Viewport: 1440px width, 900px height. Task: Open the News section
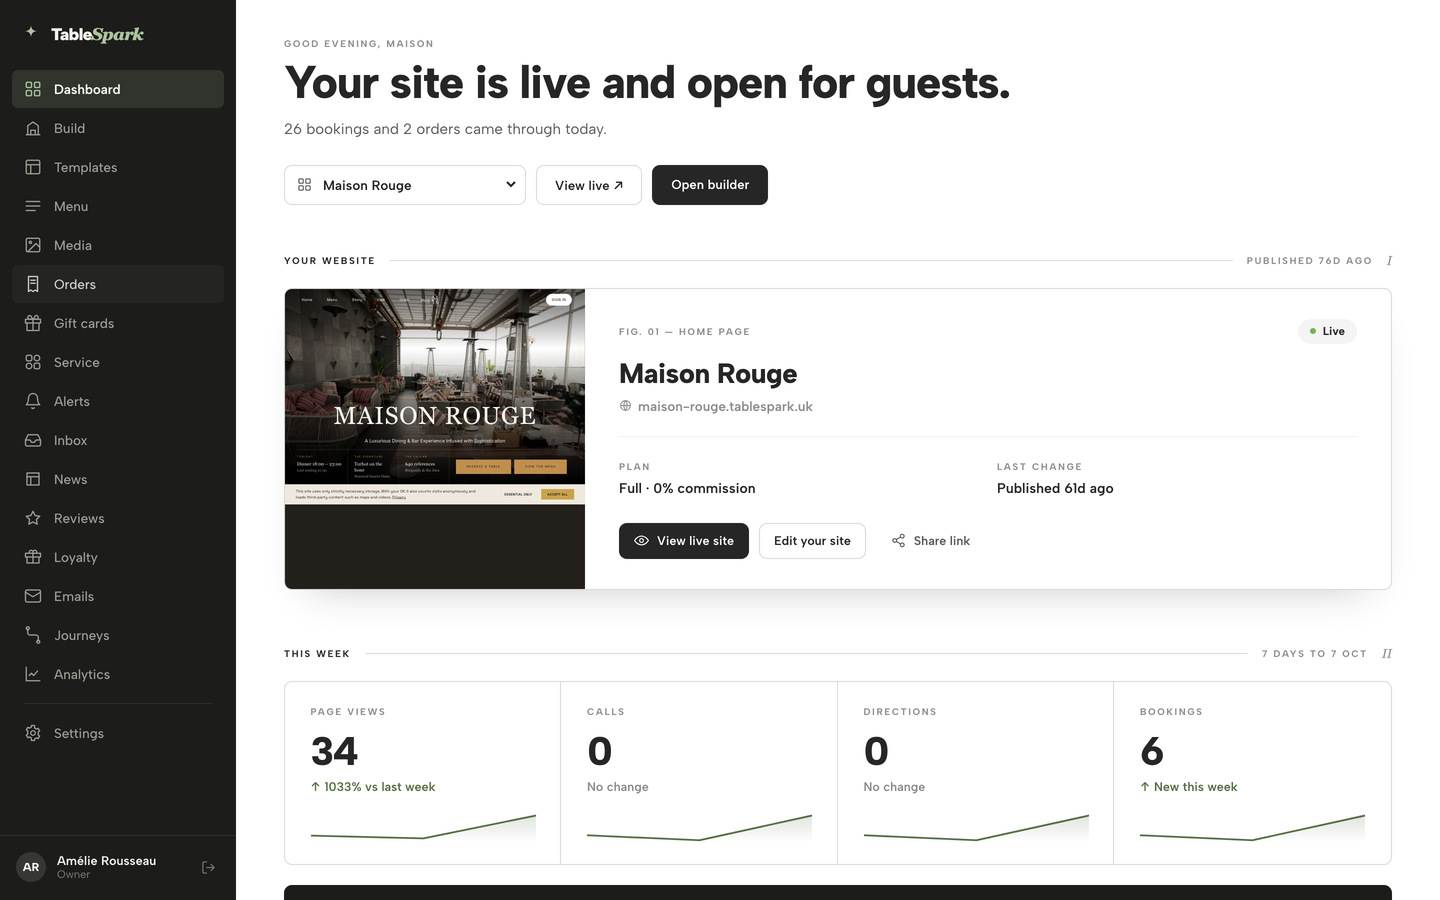118,479
